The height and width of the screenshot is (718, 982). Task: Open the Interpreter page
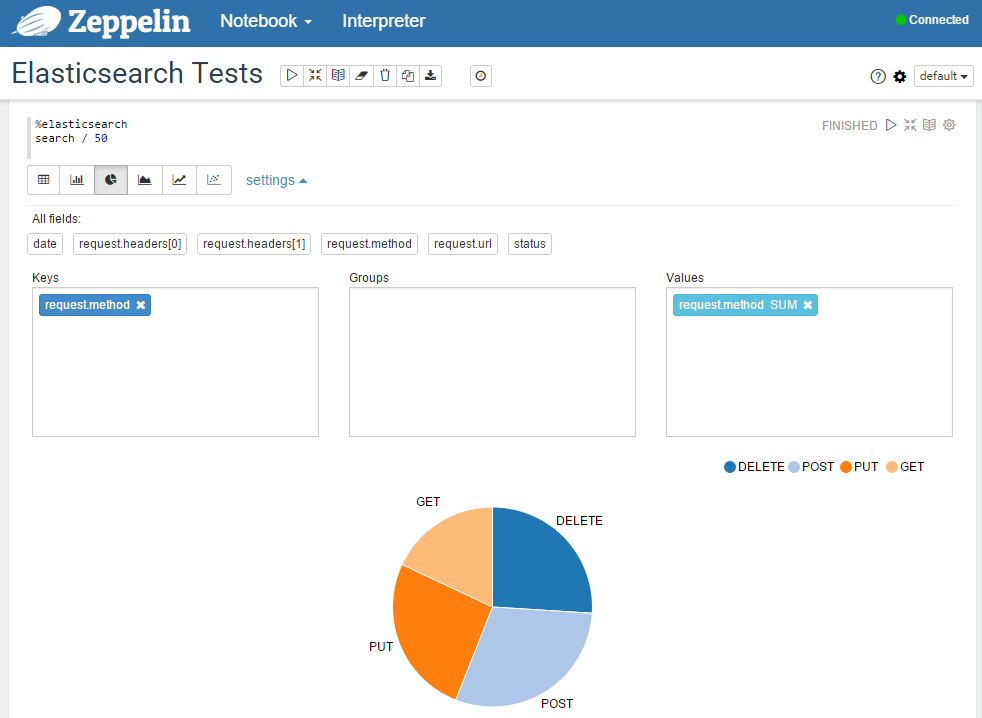pyautogui.click(x=383, y=21)
